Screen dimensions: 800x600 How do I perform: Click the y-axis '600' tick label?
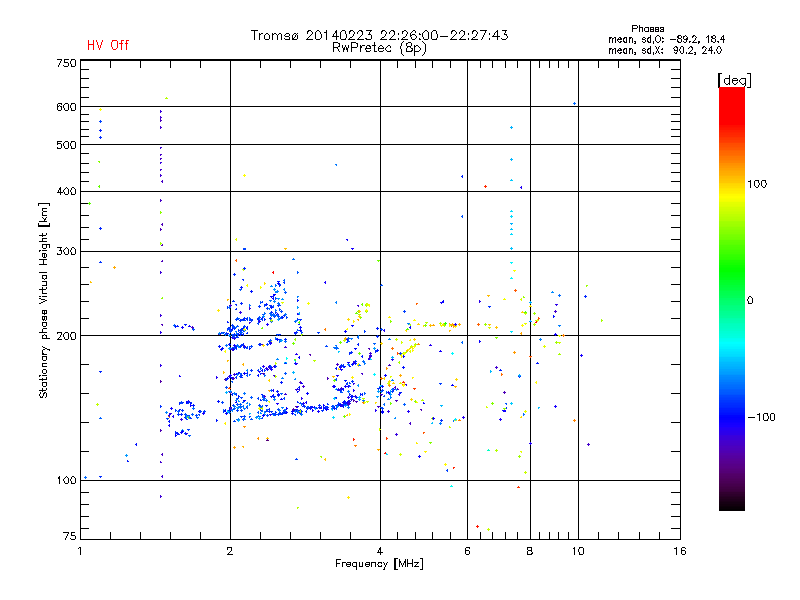[x=66, y=107]
